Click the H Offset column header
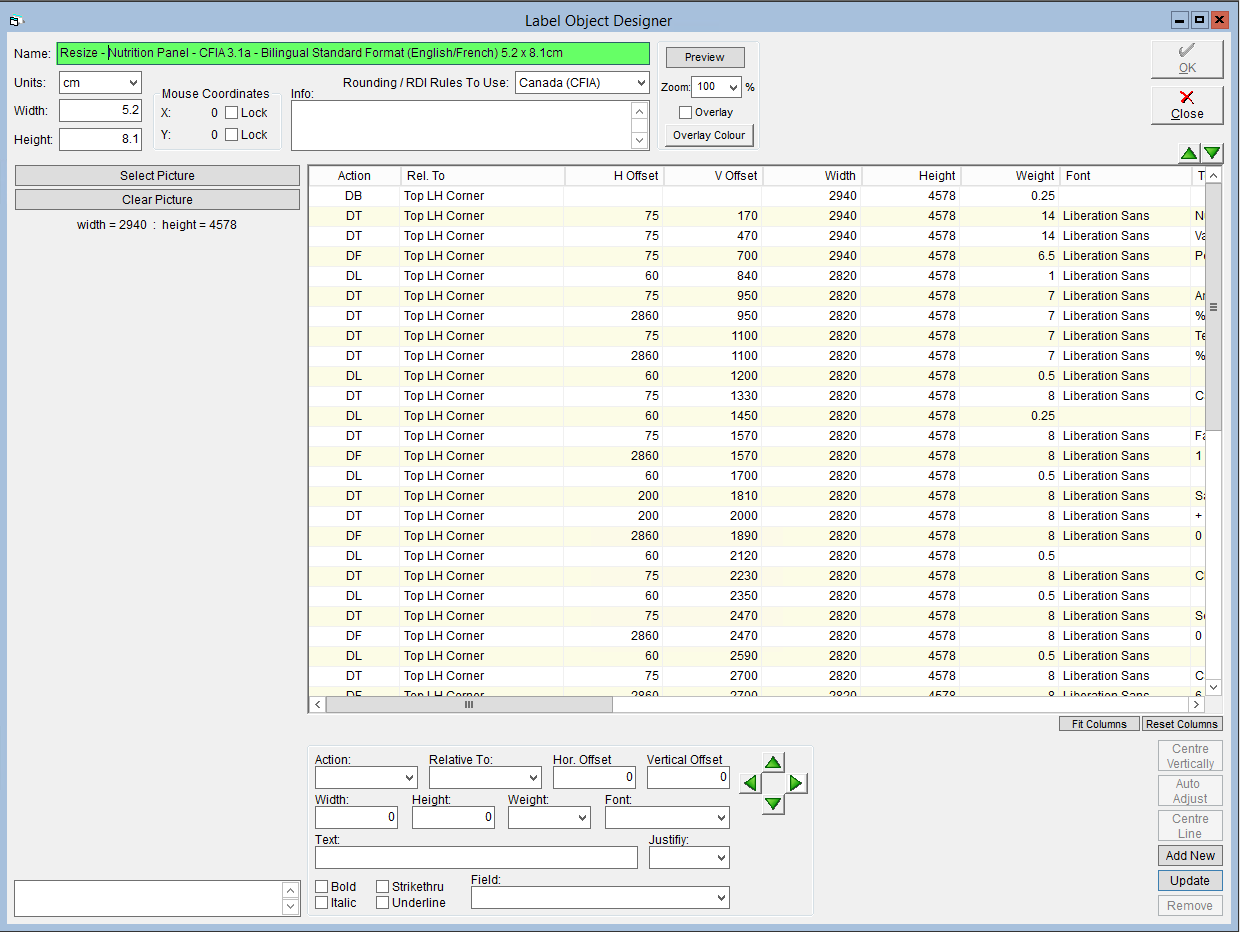Image resolution: width=1240 pixels, height=932 pixels. tap(614, 176)
